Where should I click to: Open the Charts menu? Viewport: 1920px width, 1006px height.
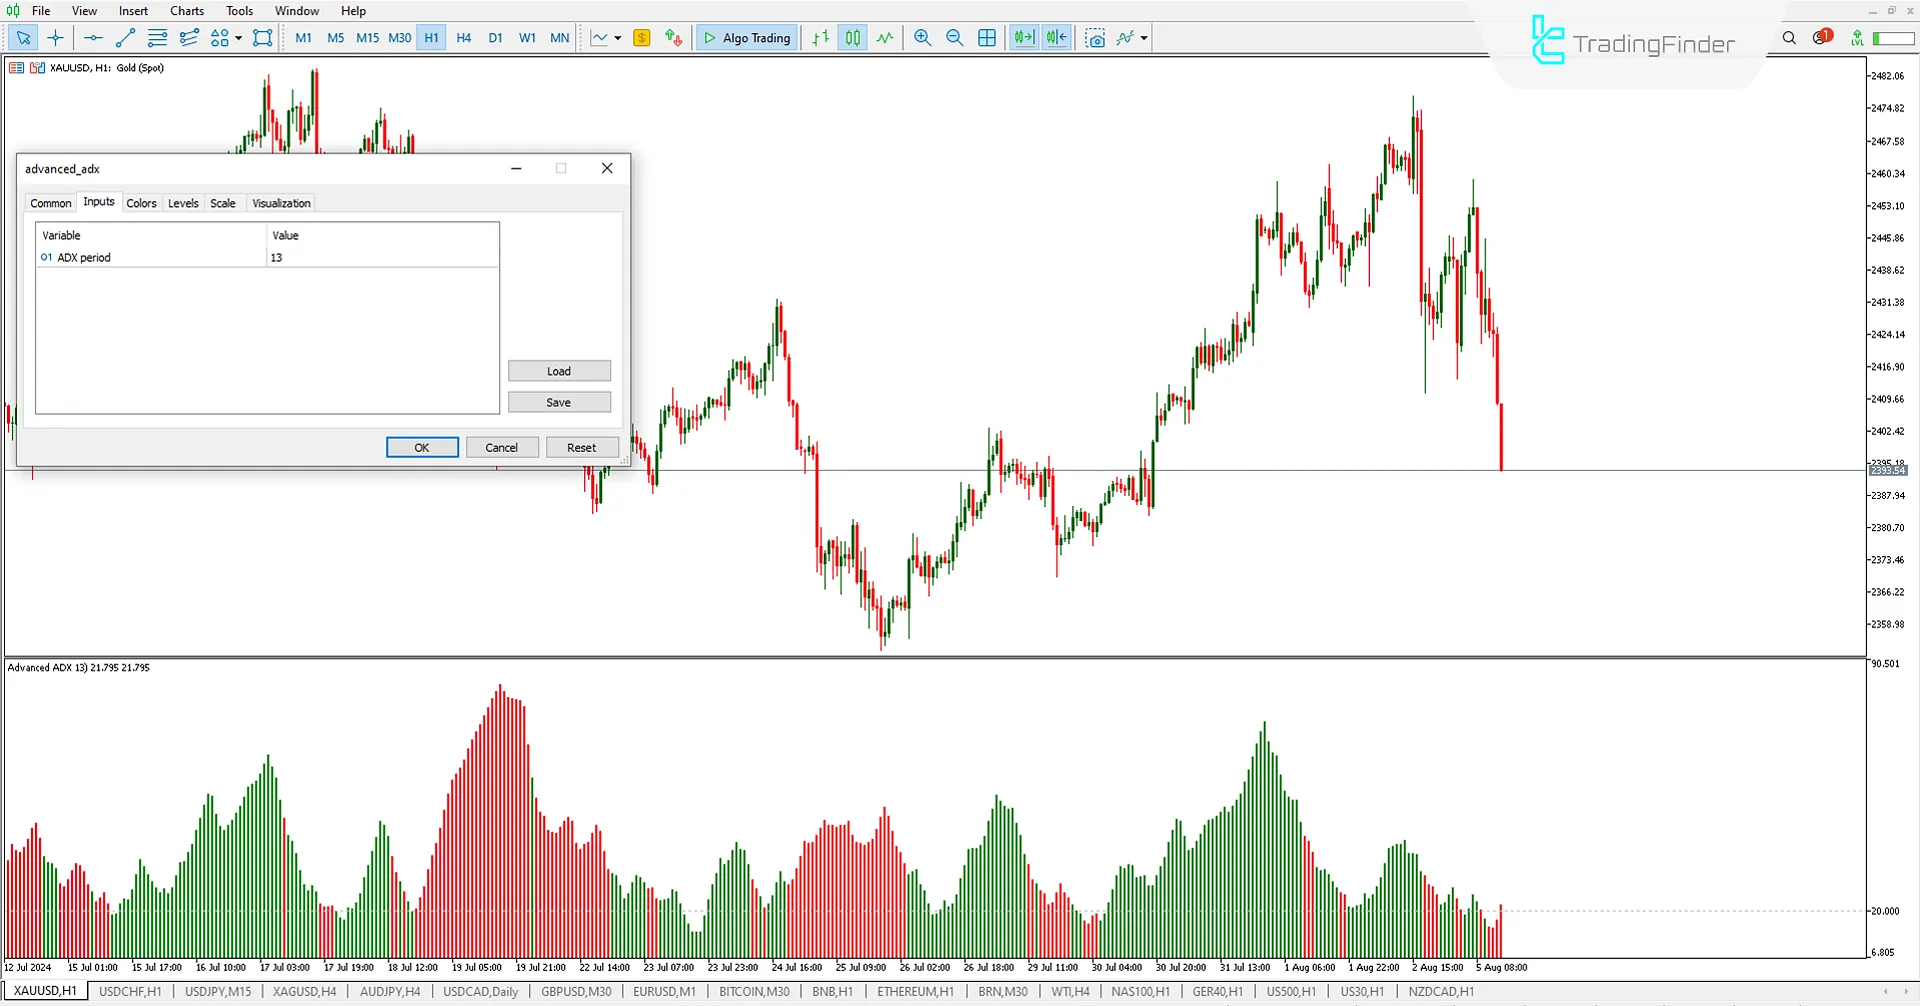click(186, 11)
